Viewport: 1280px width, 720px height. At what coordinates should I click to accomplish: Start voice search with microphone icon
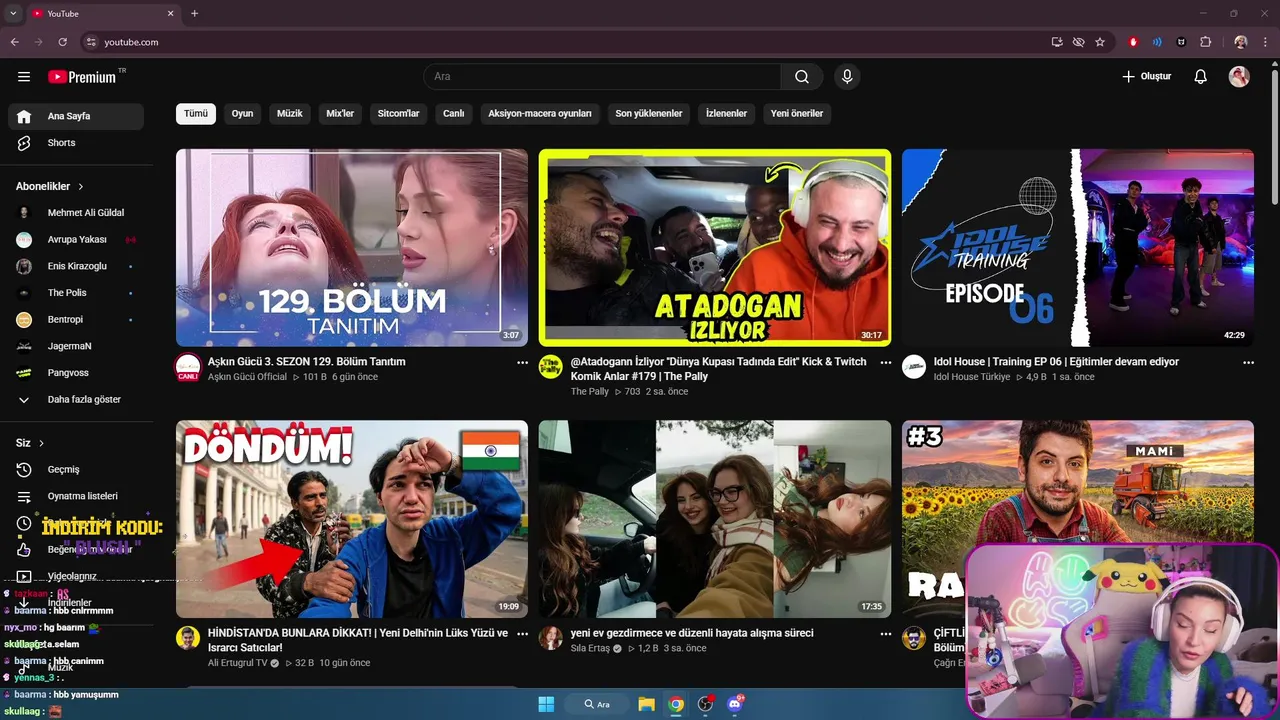pos(847,77)
